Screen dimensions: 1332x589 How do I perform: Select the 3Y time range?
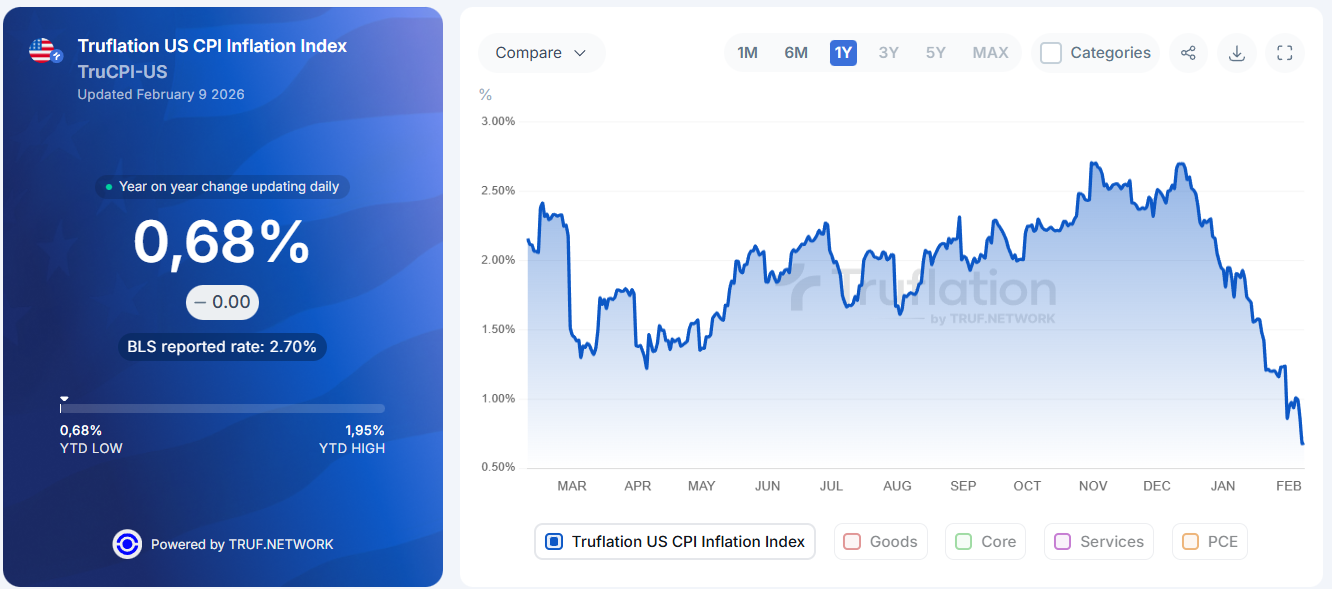(888, 53)
